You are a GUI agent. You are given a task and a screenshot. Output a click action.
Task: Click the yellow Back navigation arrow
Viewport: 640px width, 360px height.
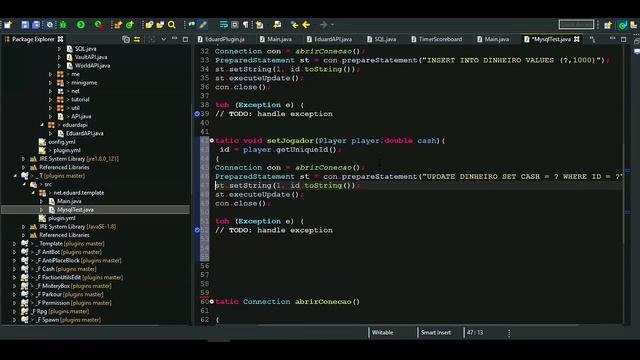[x=306, y=25]
